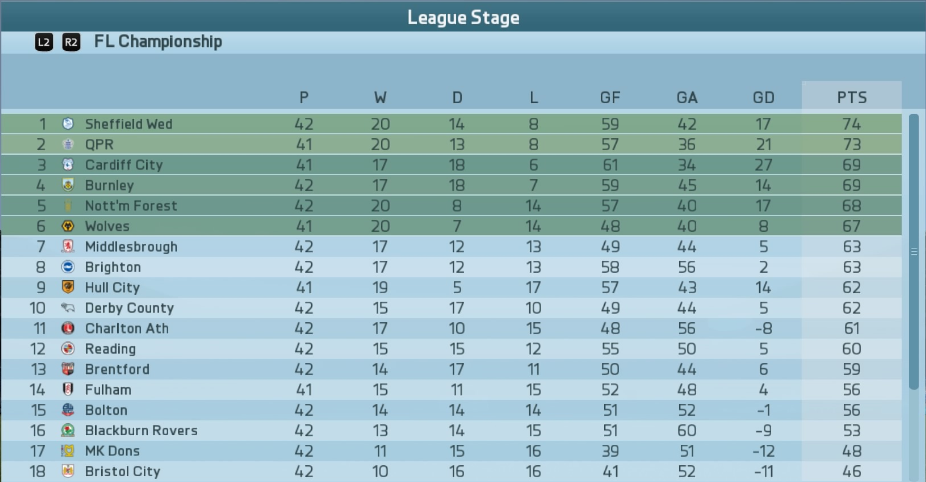Click the Hull City tiger badge
The image size is (926, 482).
[68, 287]
